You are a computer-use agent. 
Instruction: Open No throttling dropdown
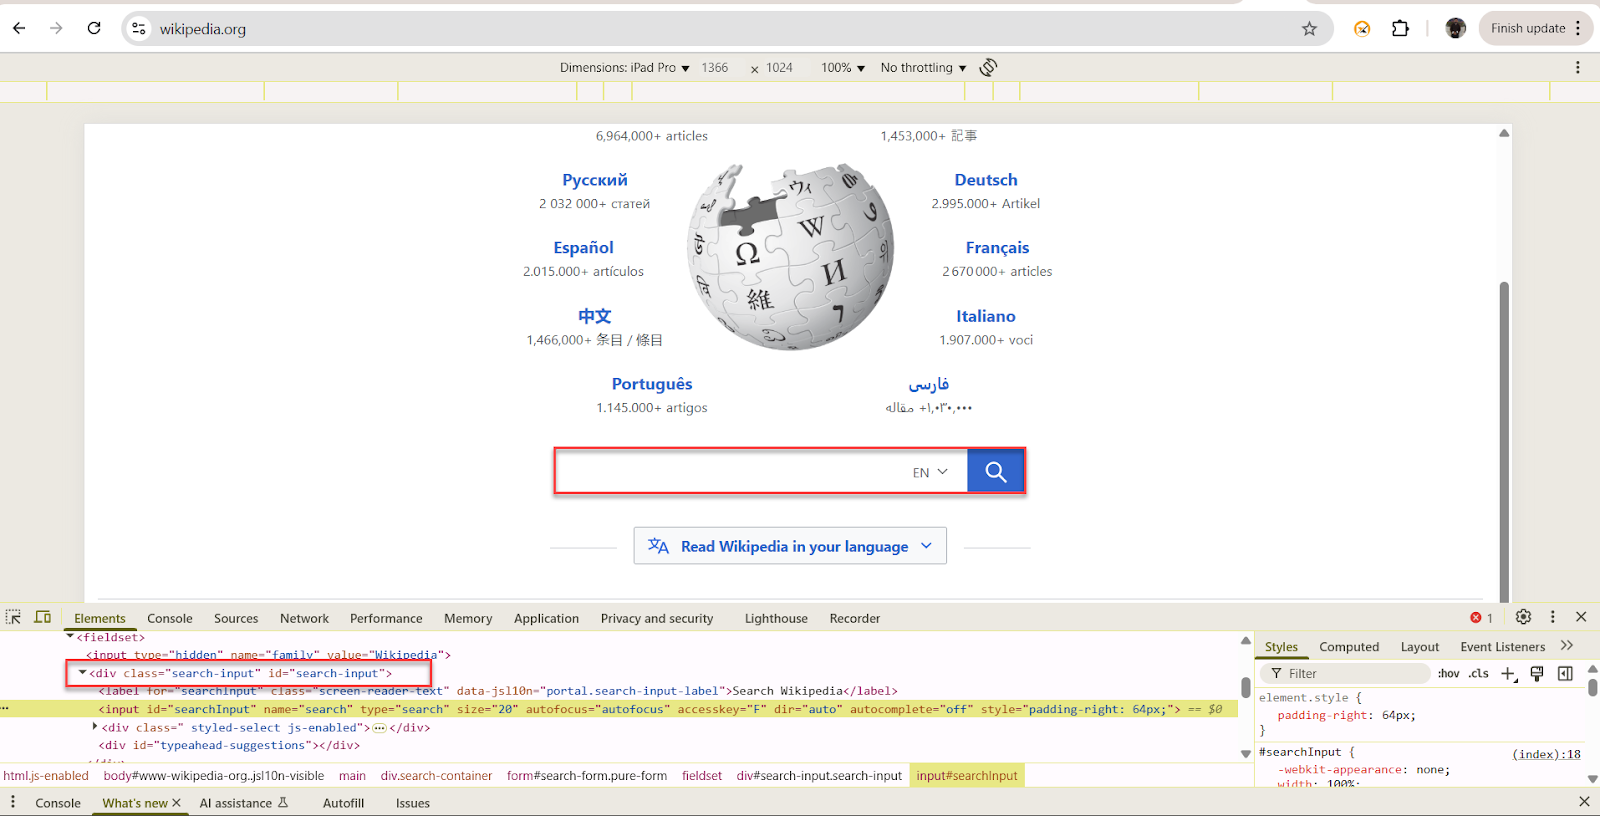923,68
